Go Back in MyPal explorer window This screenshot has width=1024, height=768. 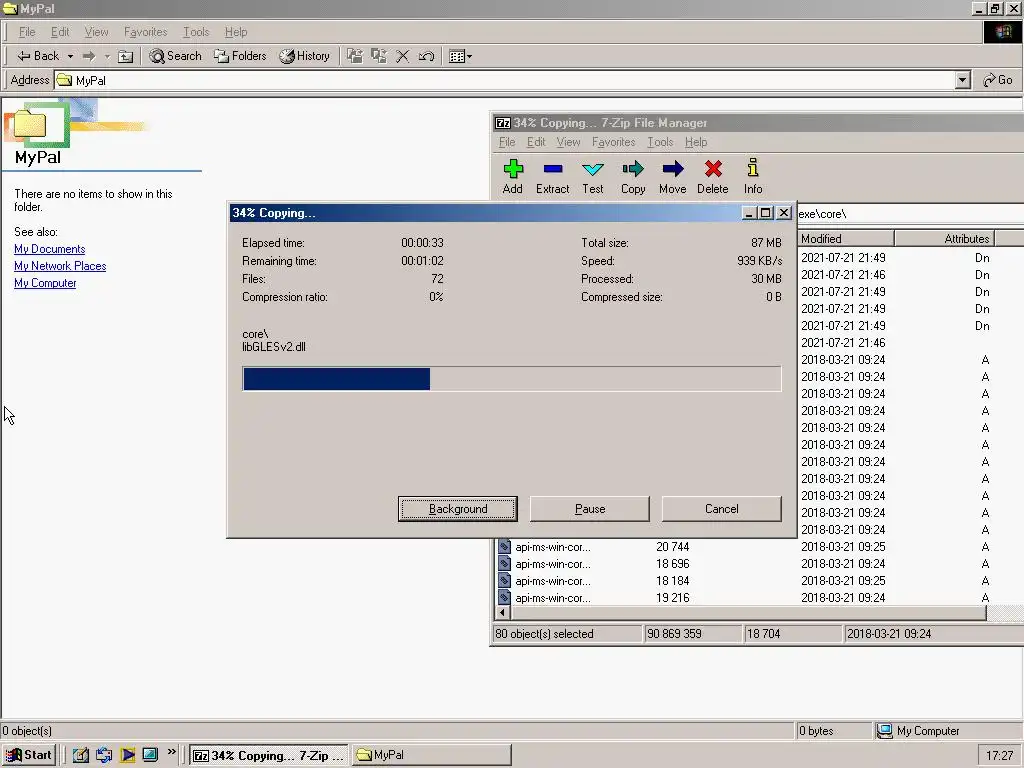coord(38,56)
